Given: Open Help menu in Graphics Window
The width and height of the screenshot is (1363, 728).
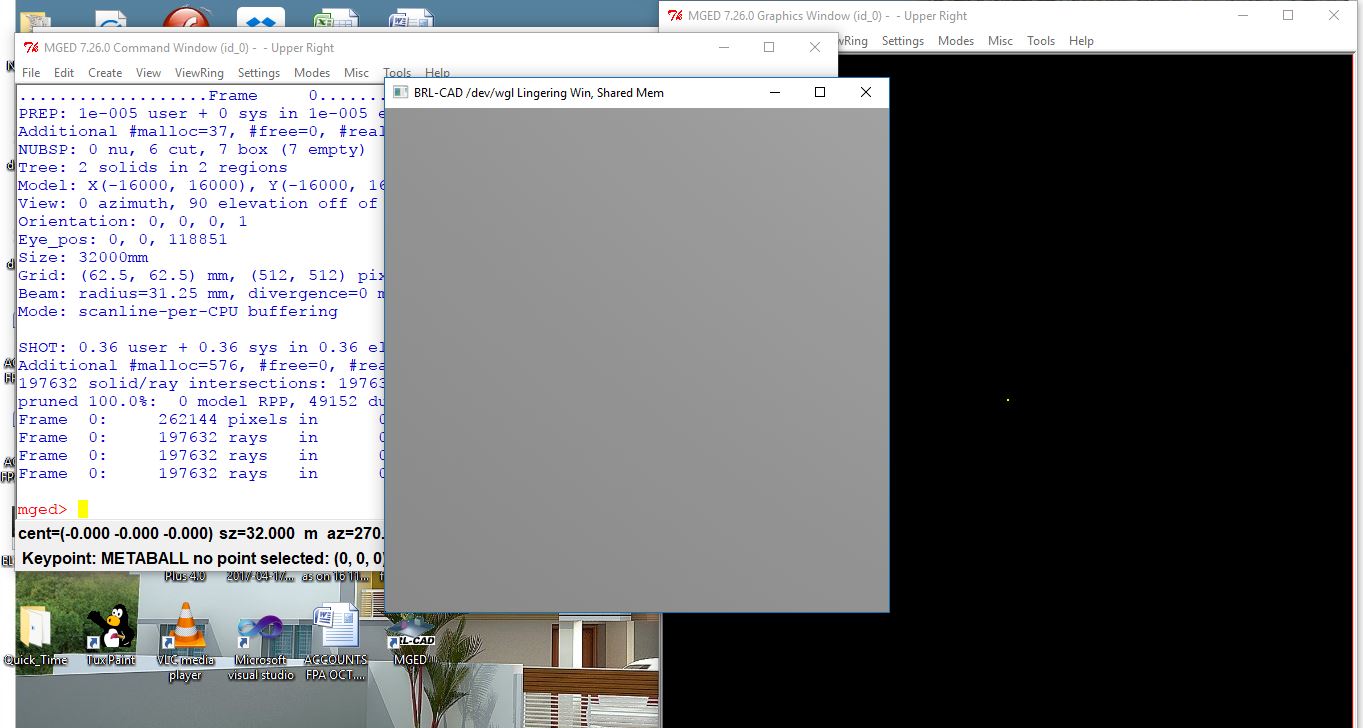Looking at the screenshot, I should click(1081, 41).
